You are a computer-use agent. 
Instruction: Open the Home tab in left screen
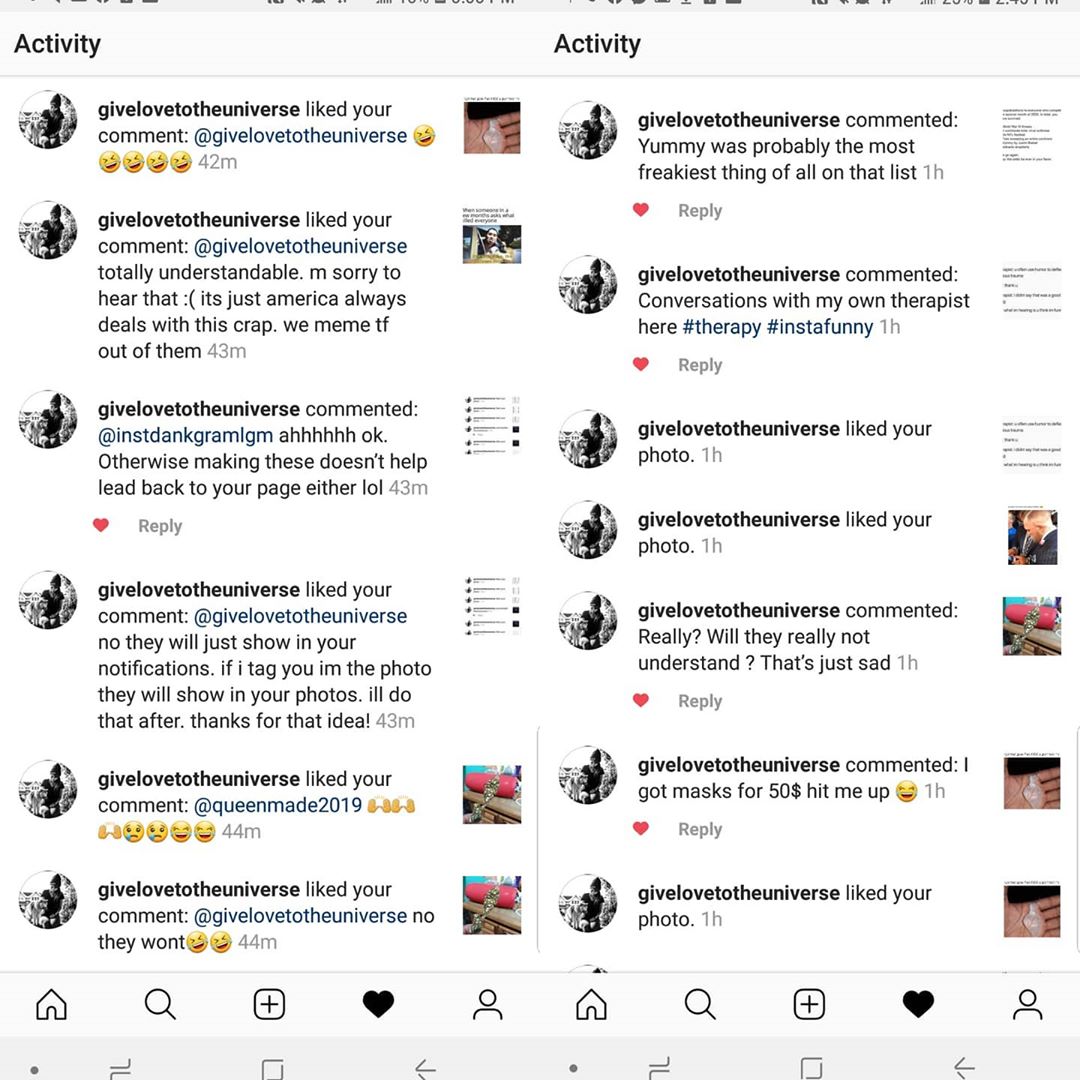click(x=52, y=1004)
